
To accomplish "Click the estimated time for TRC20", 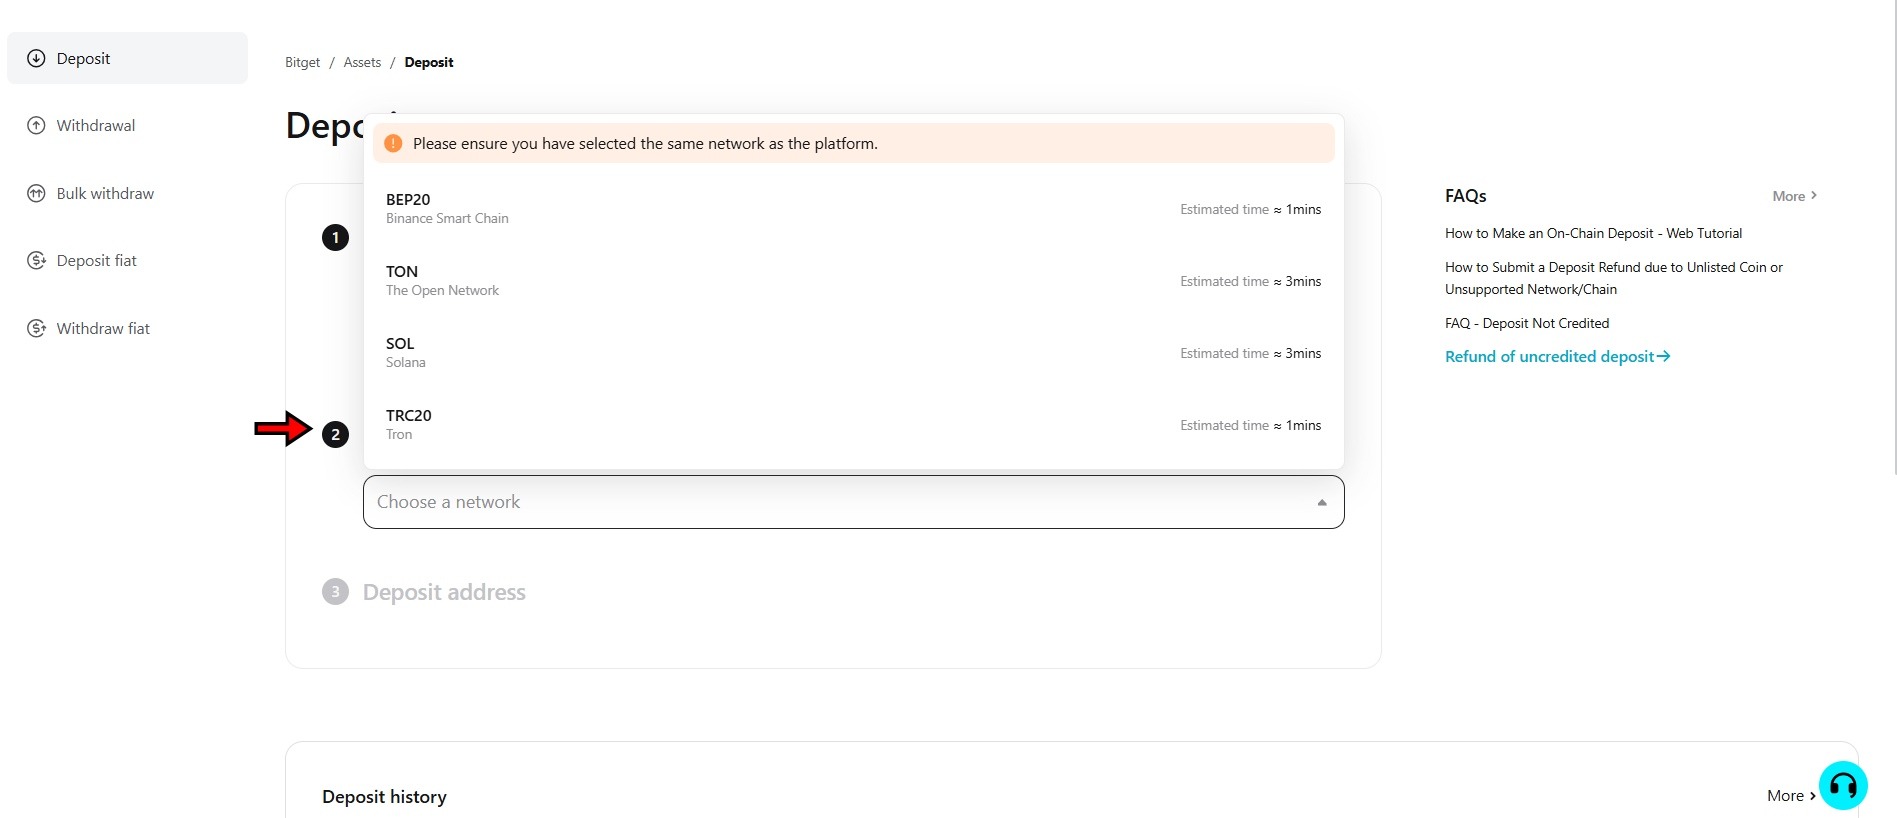I will (x=1250, y=425).
